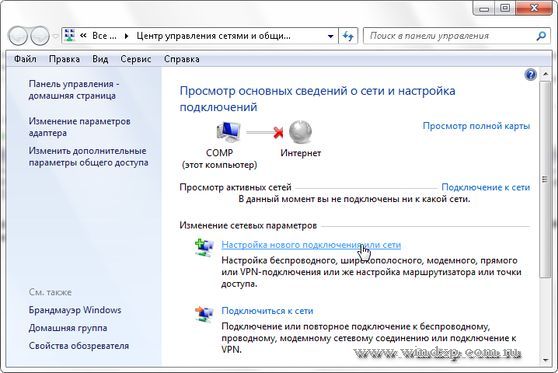
Task: Click breadcrumb Центр управления сетями segment
Action: (214, 36)
